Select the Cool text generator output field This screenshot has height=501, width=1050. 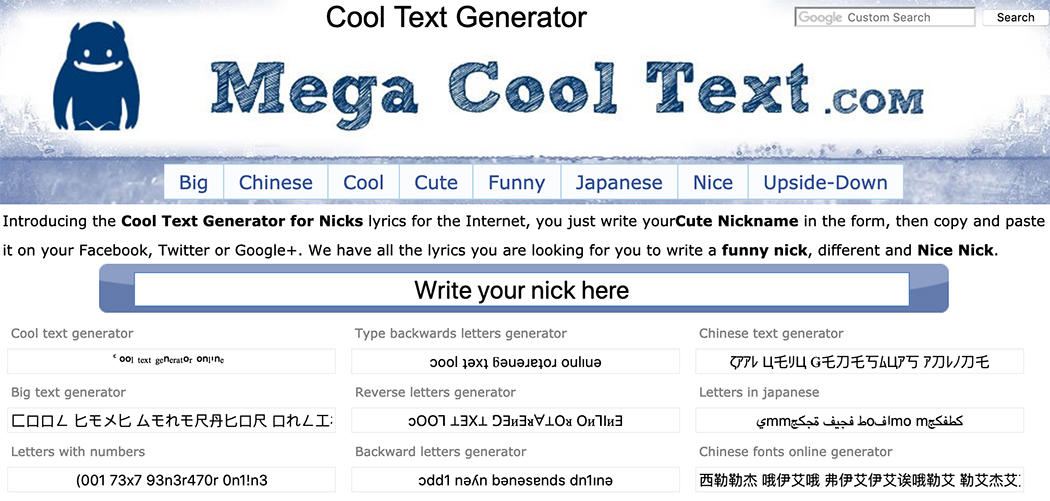[171, 361]
